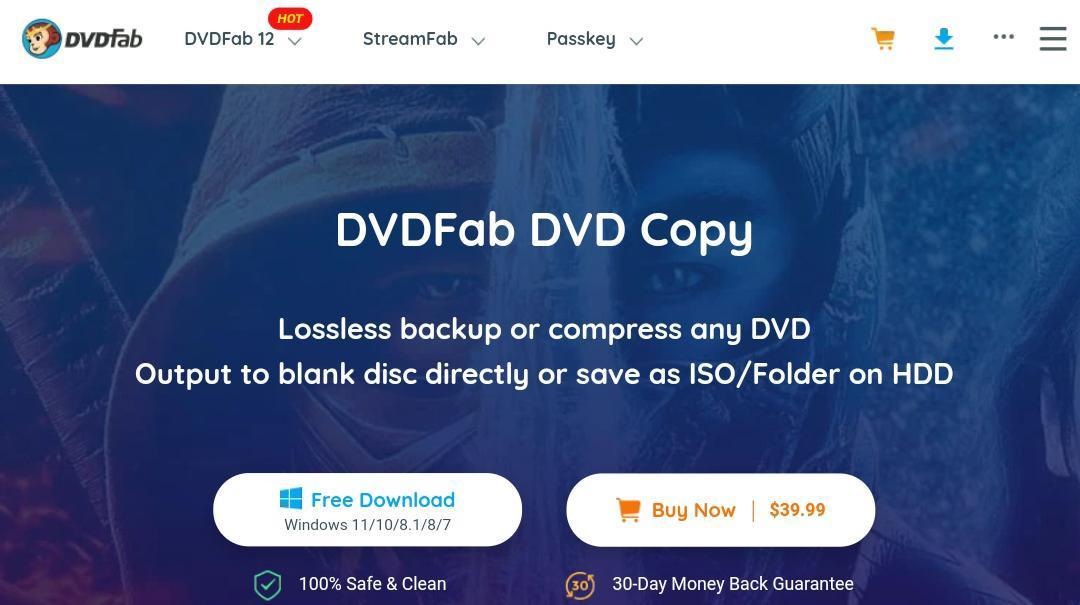1080x605 pixels.
Task: Click the 30-Day Money Back Guarantee text
Action: pyautogui.click(x=733, y=584)
